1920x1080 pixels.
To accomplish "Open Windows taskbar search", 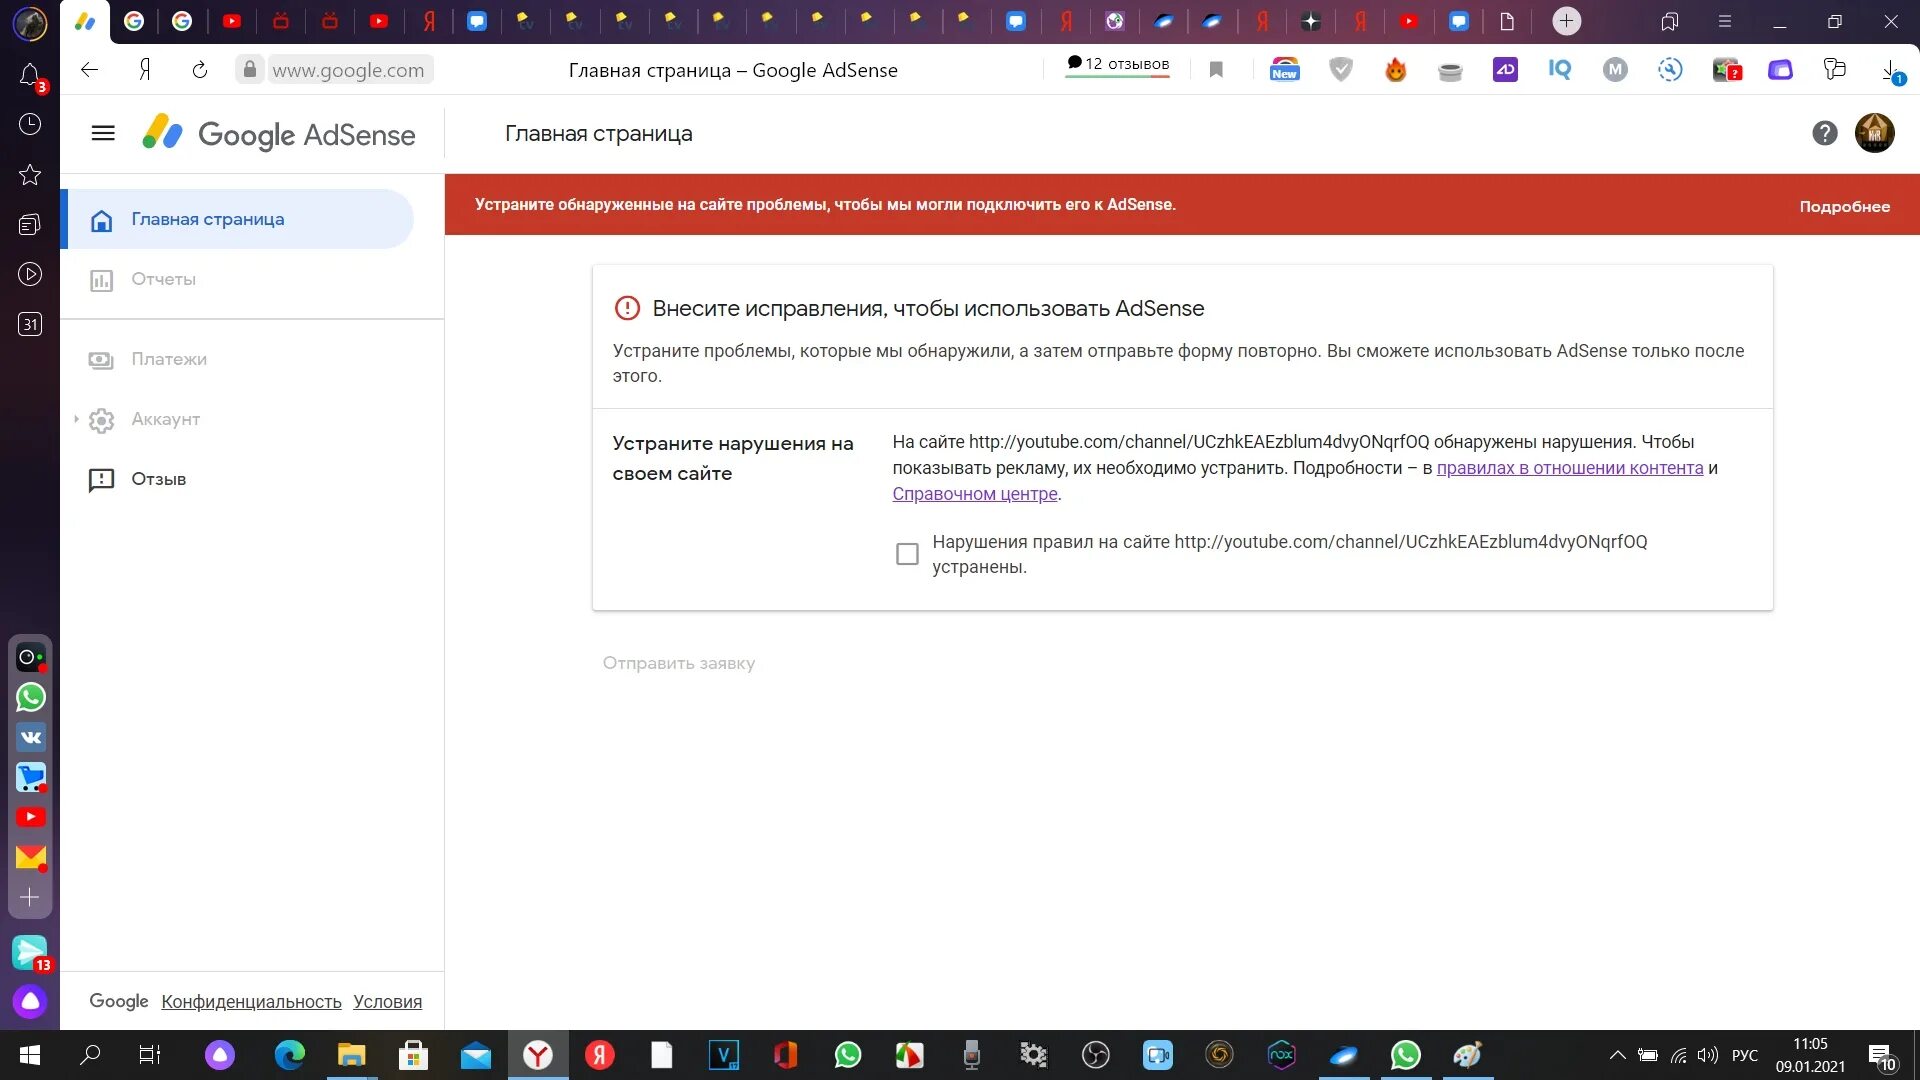I will [x=90, y=1055].
